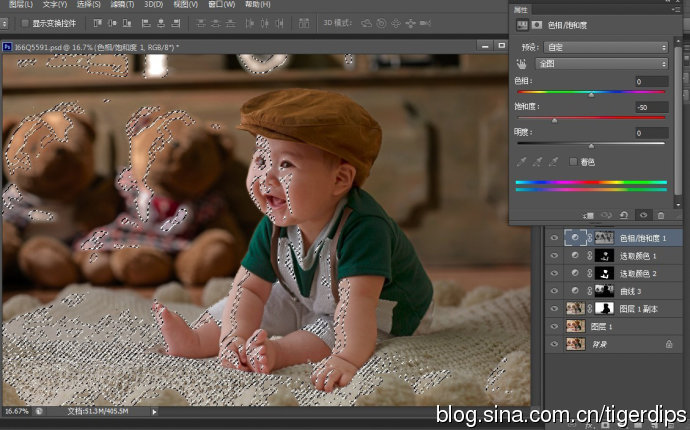
Task: Click the add-to-sample eyedropper icon
Action: click(x=537, y=162)
